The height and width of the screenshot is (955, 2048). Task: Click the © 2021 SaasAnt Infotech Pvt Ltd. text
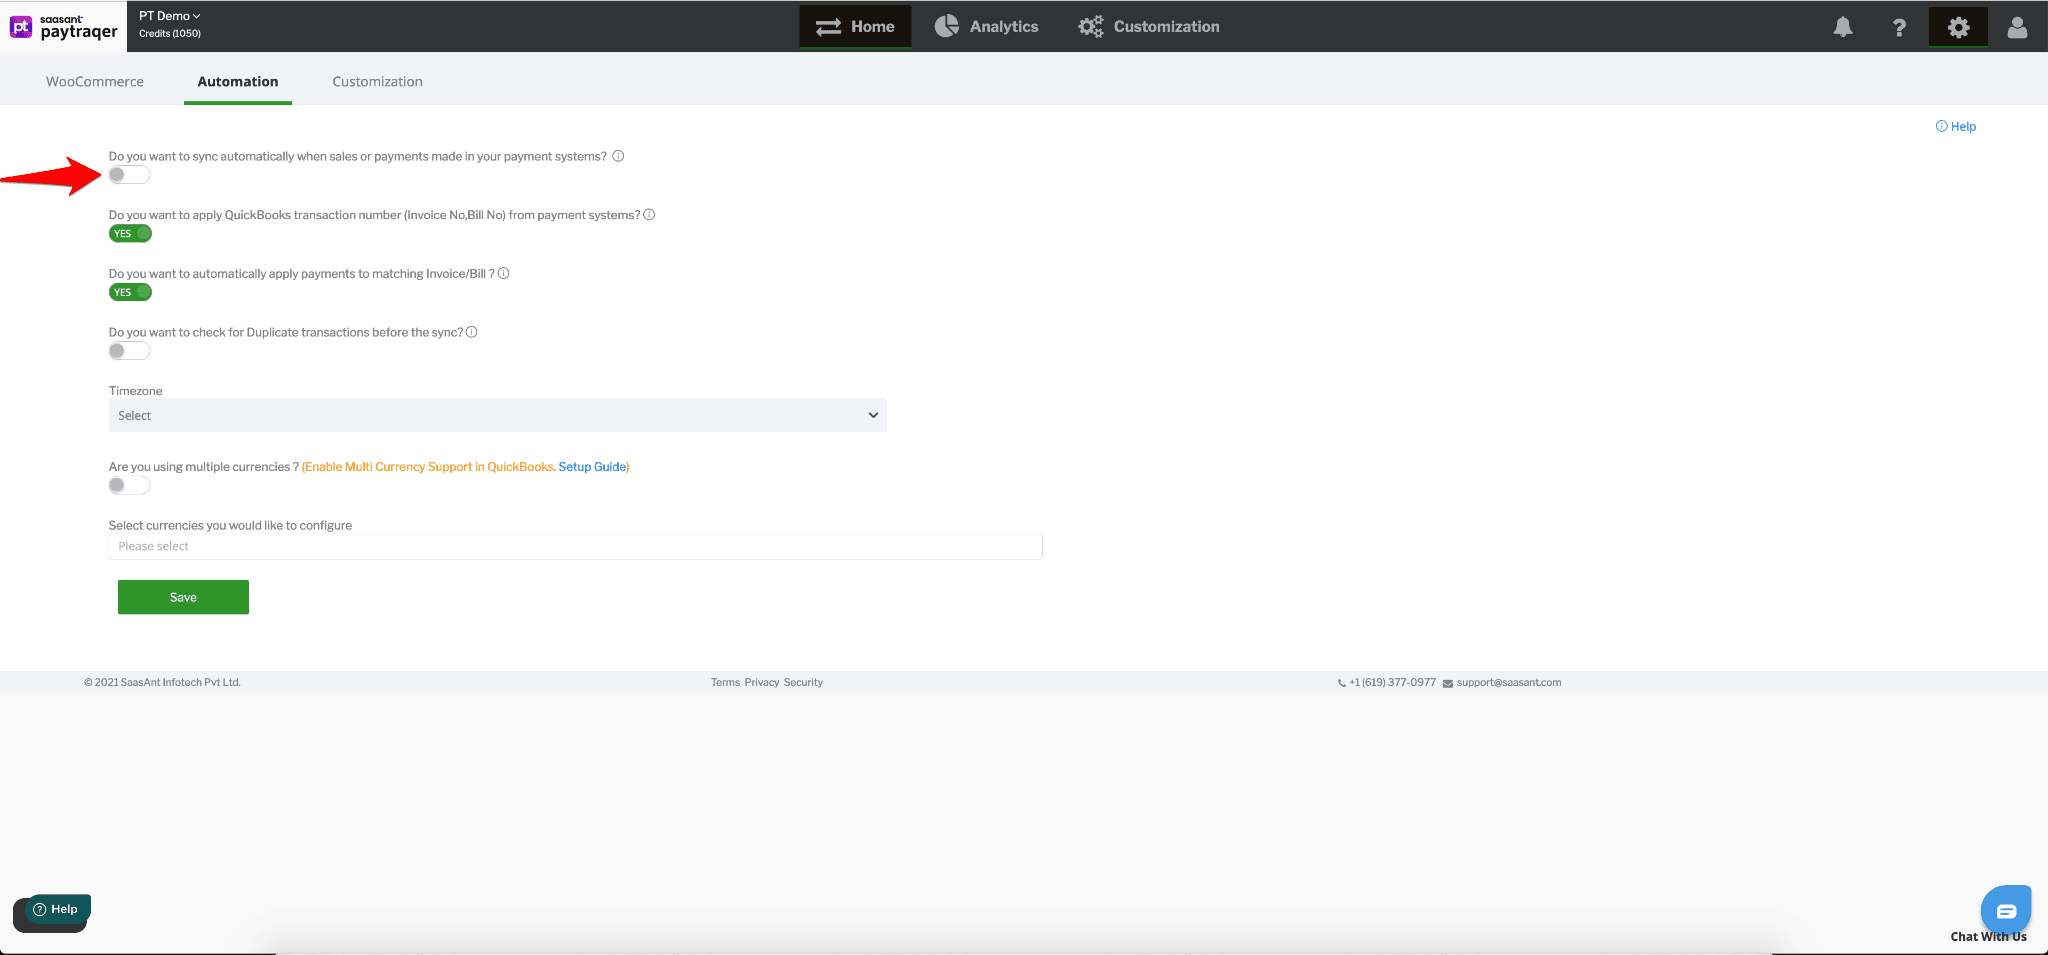162,683
